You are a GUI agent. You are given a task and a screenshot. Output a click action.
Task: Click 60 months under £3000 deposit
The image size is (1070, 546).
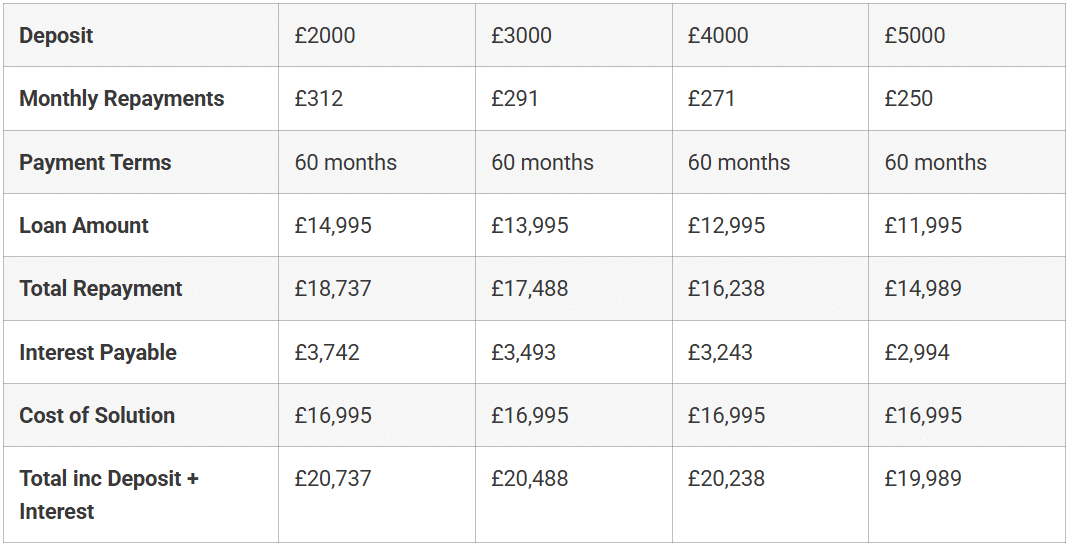point(543,162)
